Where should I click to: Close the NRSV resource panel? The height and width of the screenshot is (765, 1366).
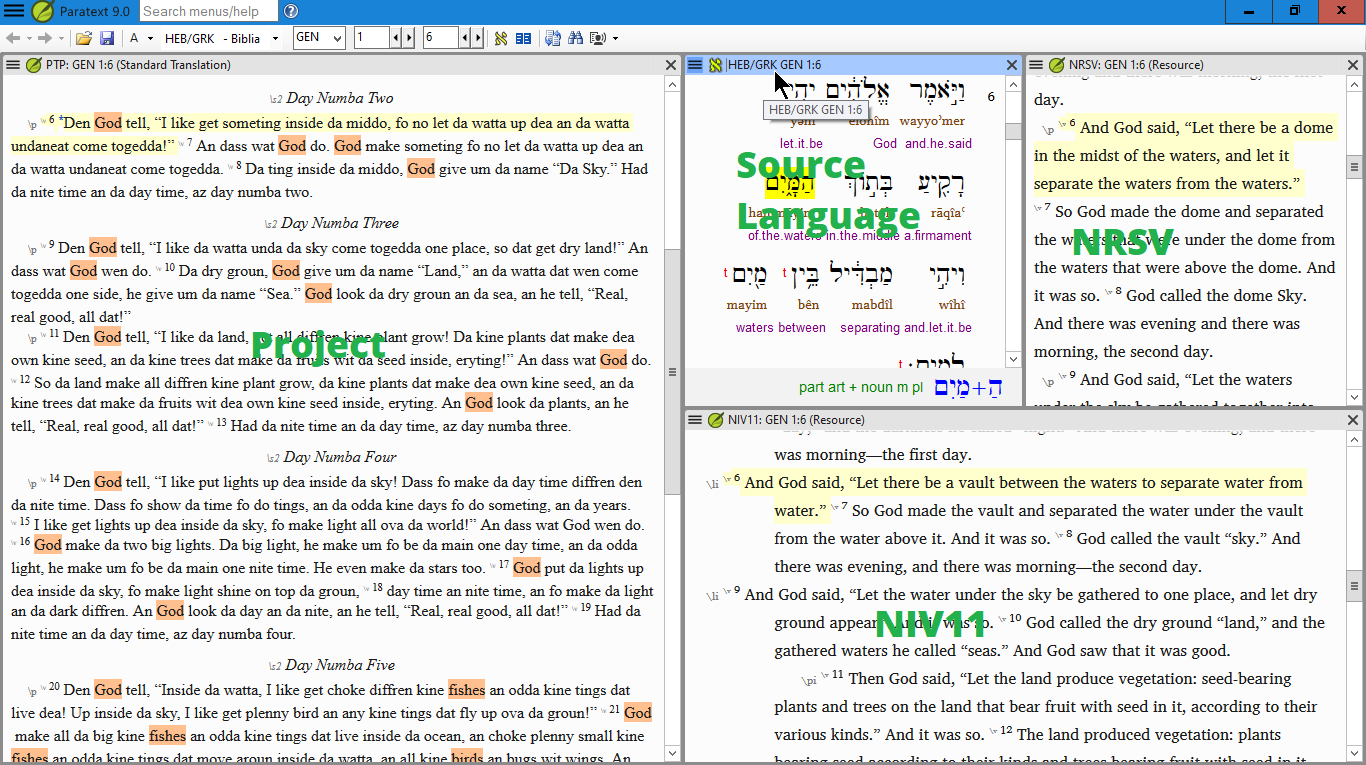1354,65
